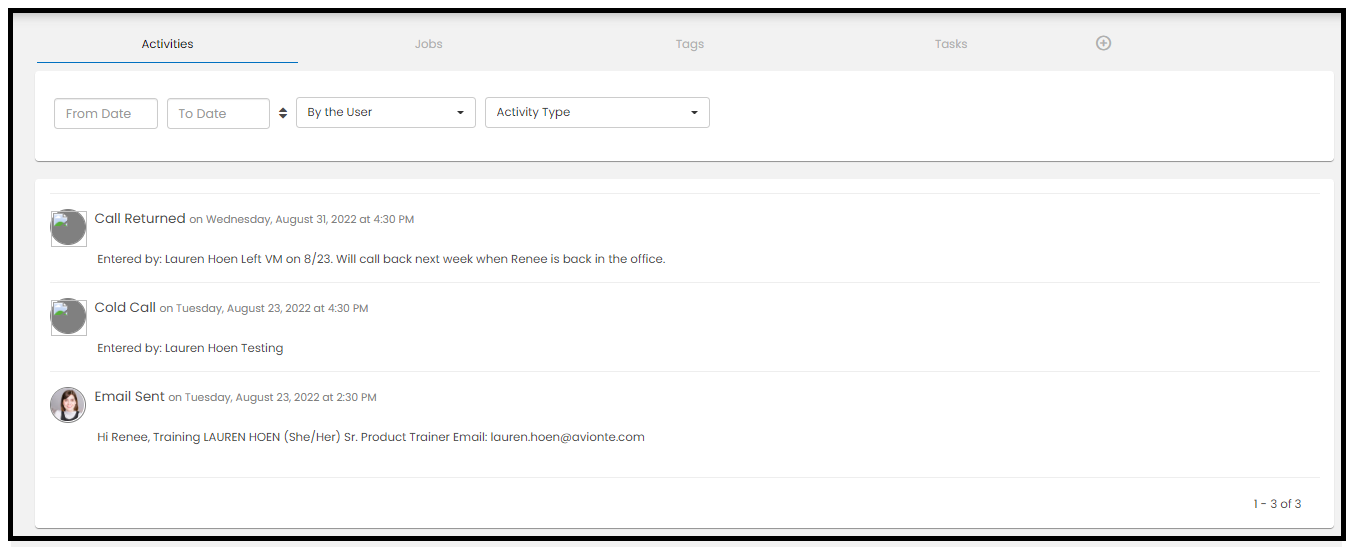
Task: Open the Email Sent activity title
Action: click(129, 397)
